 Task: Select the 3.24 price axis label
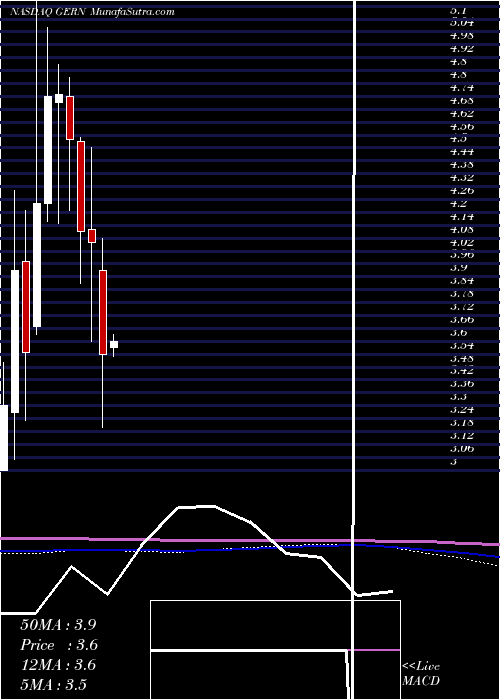(462, 409)
